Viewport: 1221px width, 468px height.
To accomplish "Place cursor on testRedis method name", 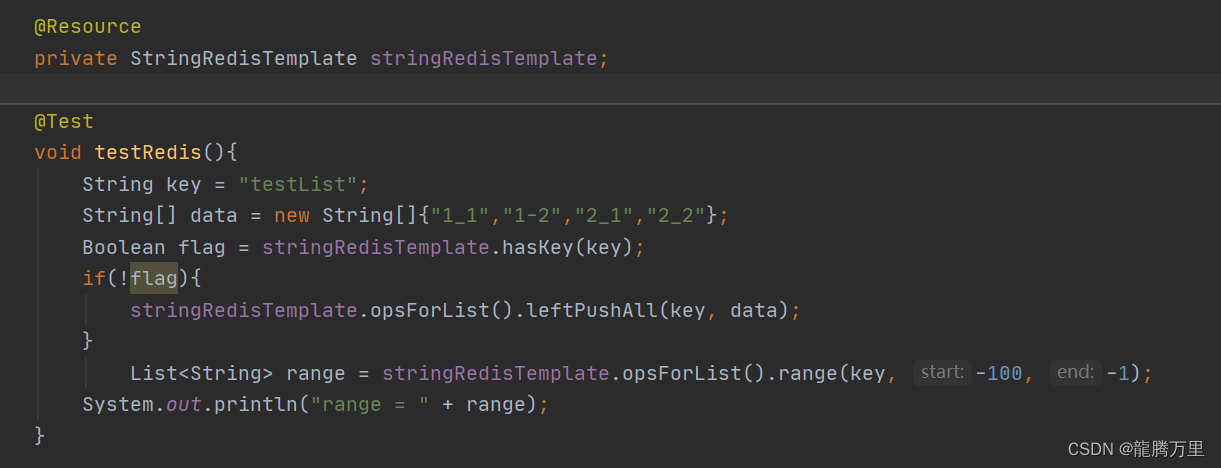I will click(x=148, y=153).
